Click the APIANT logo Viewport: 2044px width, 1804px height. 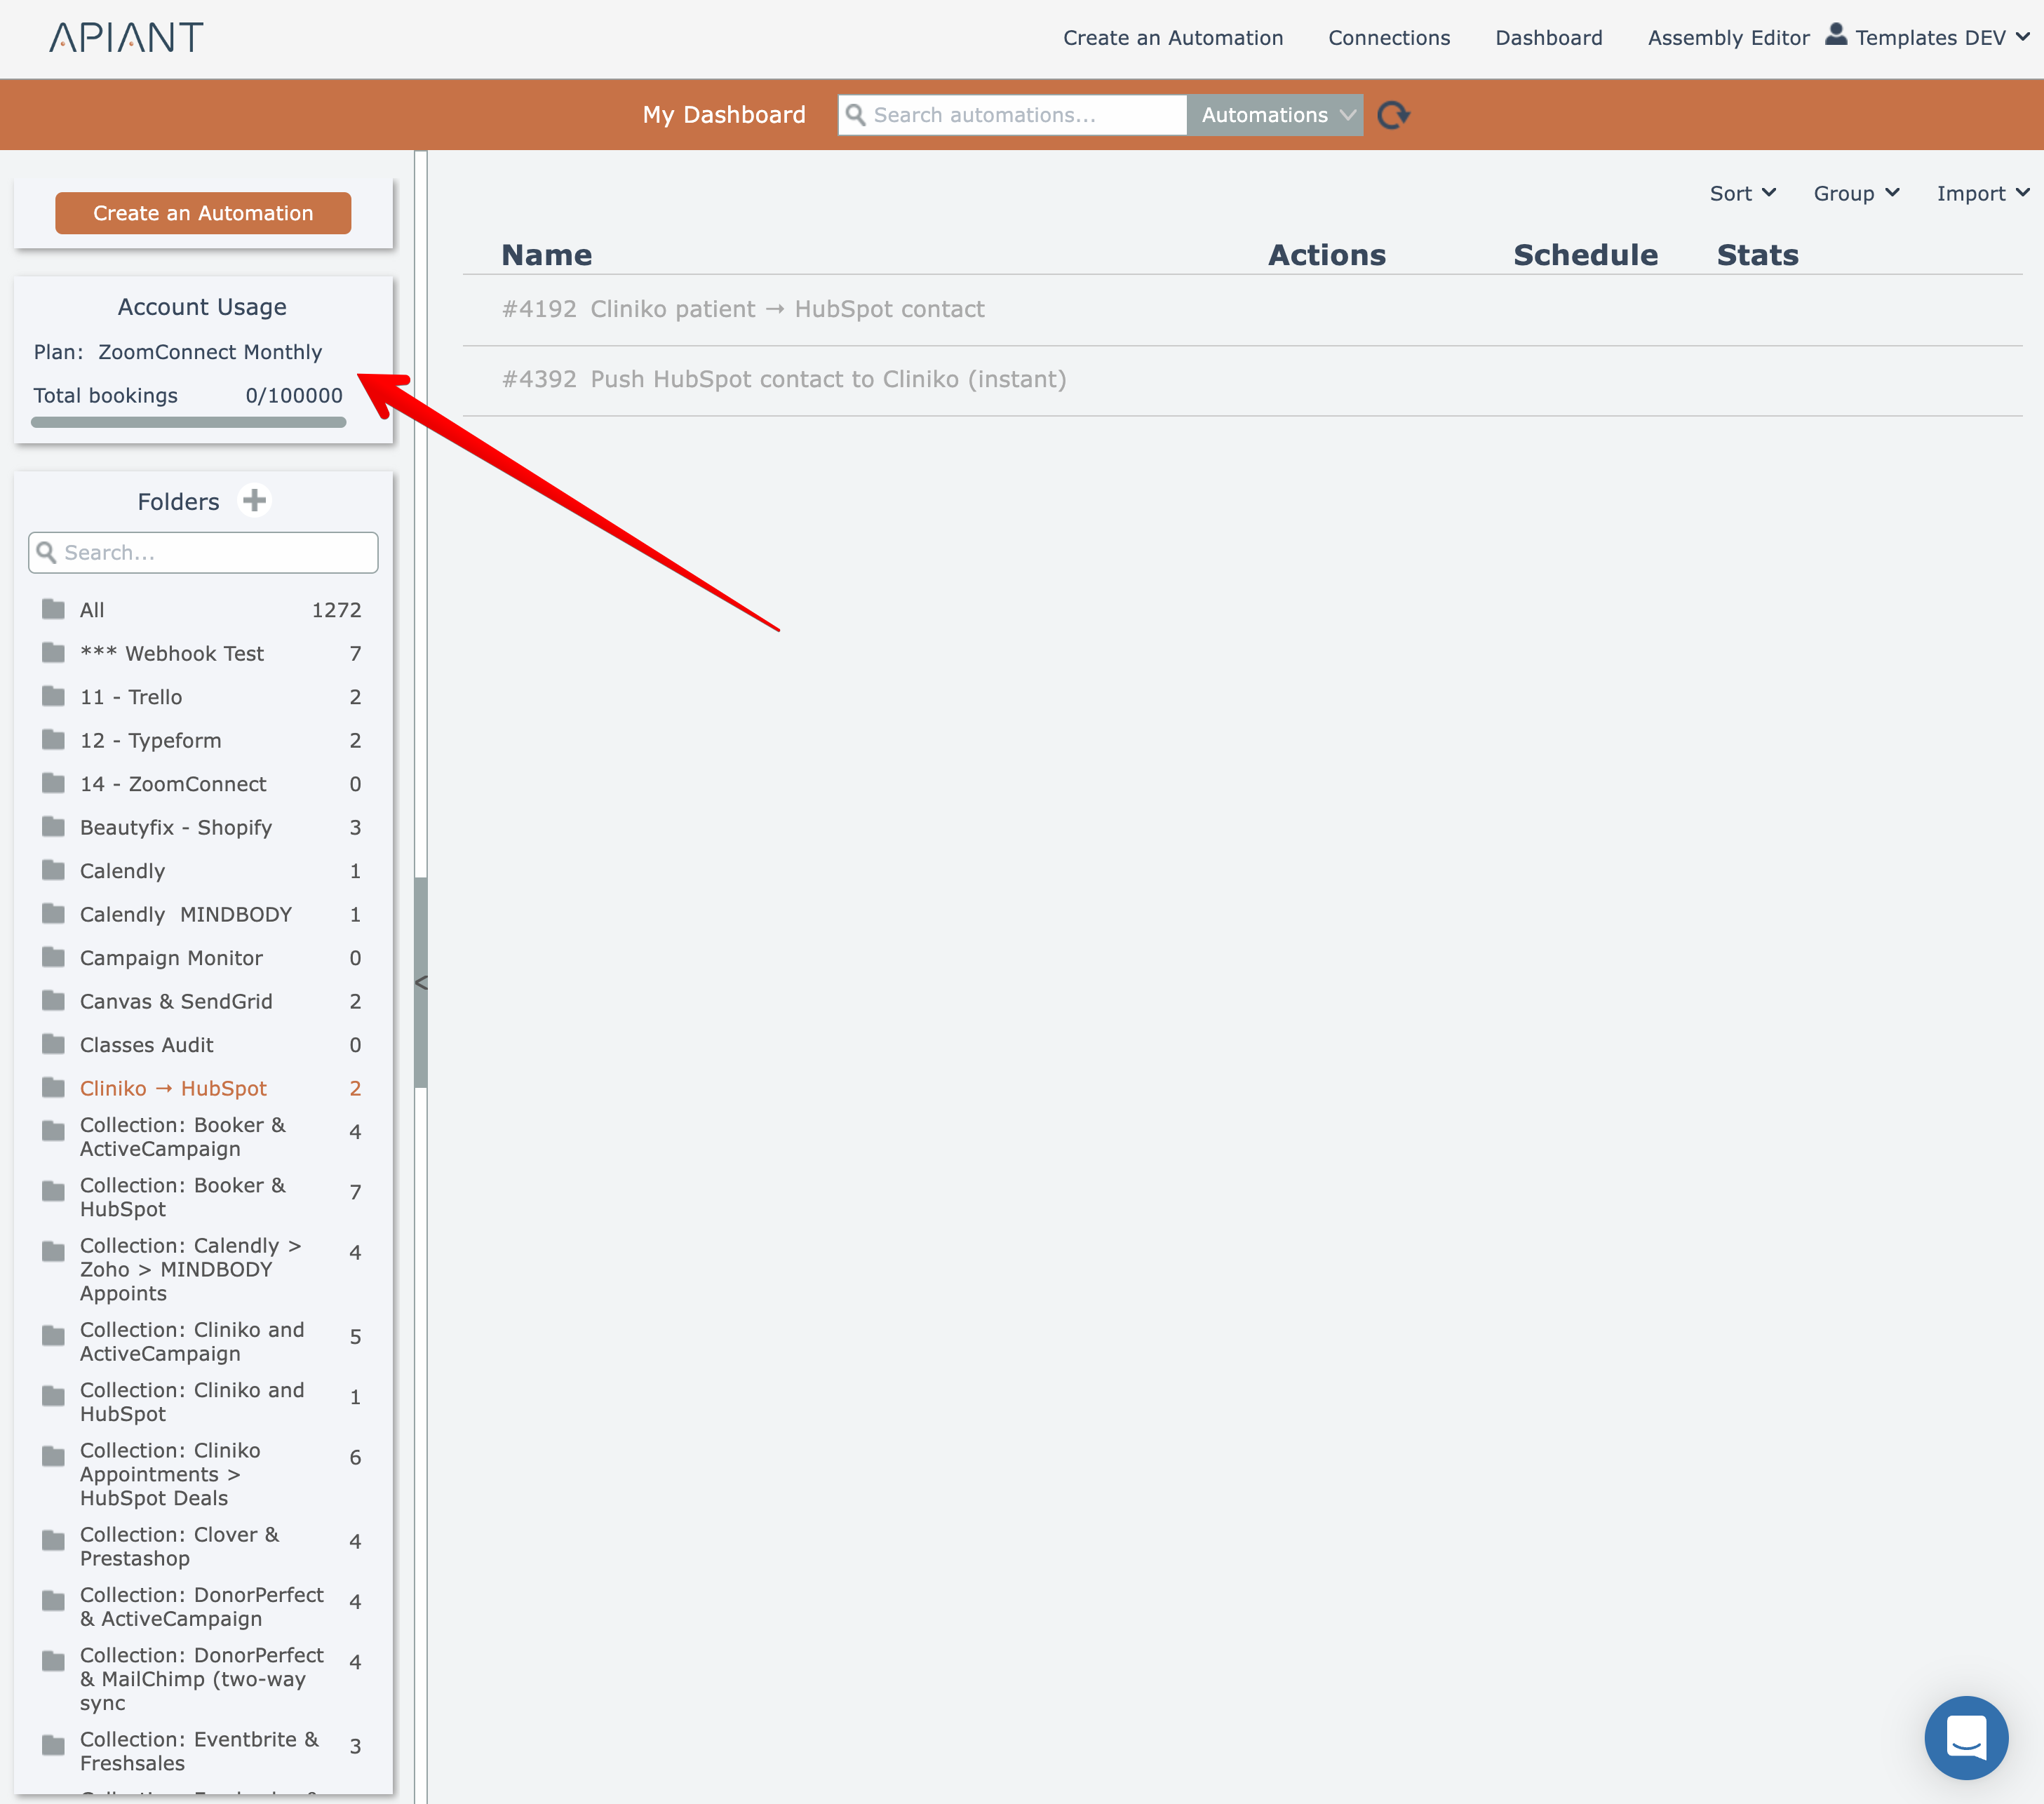[x=126, y=38]
